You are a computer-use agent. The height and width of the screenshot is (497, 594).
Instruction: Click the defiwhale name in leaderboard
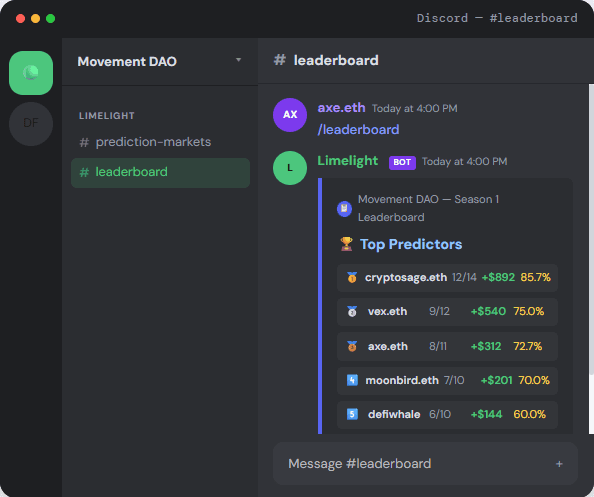tap(394, 414)
